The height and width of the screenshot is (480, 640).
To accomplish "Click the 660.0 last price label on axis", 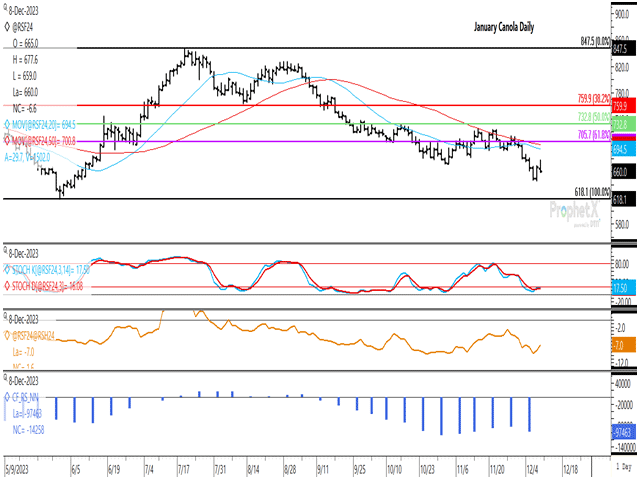I will pyautogui.click(x=619, y=172).
